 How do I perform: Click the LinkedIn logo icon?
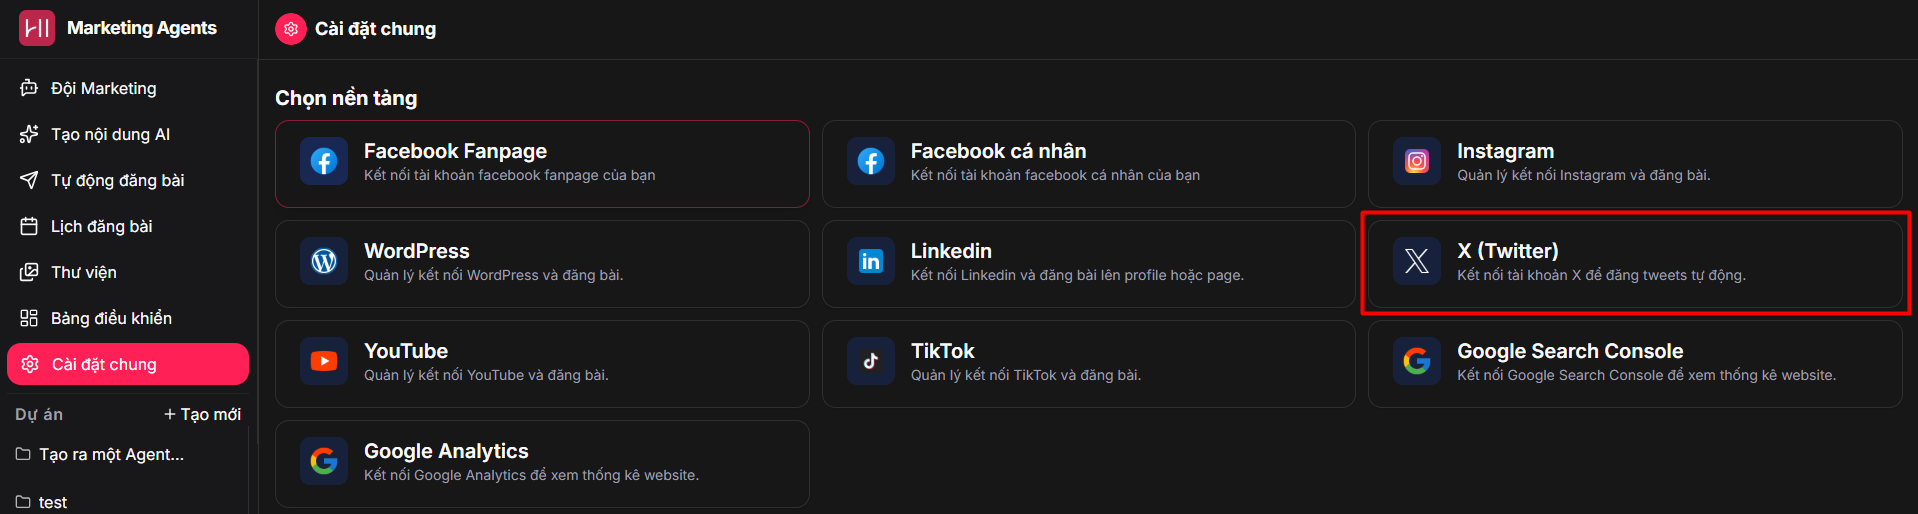pos(871,262)
